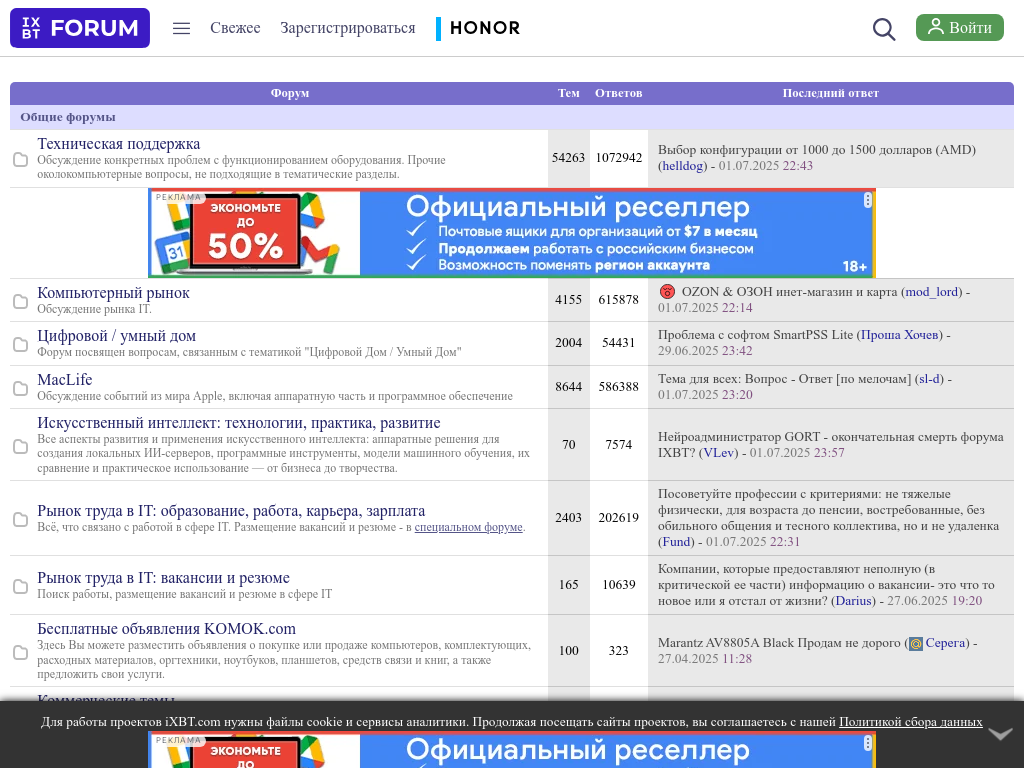Viewport: 1024px width, 768px height.
Task: Open the iXBT Forum logo home link
Action: click(80, 28)
